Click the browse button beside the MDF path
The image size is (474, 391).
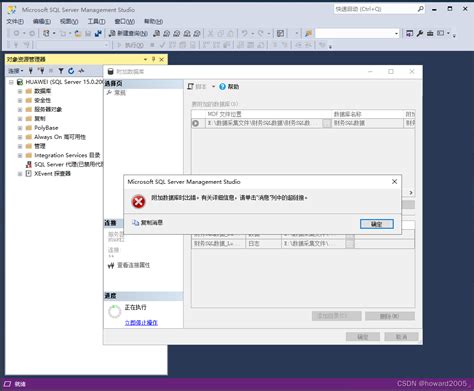point(327,123)
